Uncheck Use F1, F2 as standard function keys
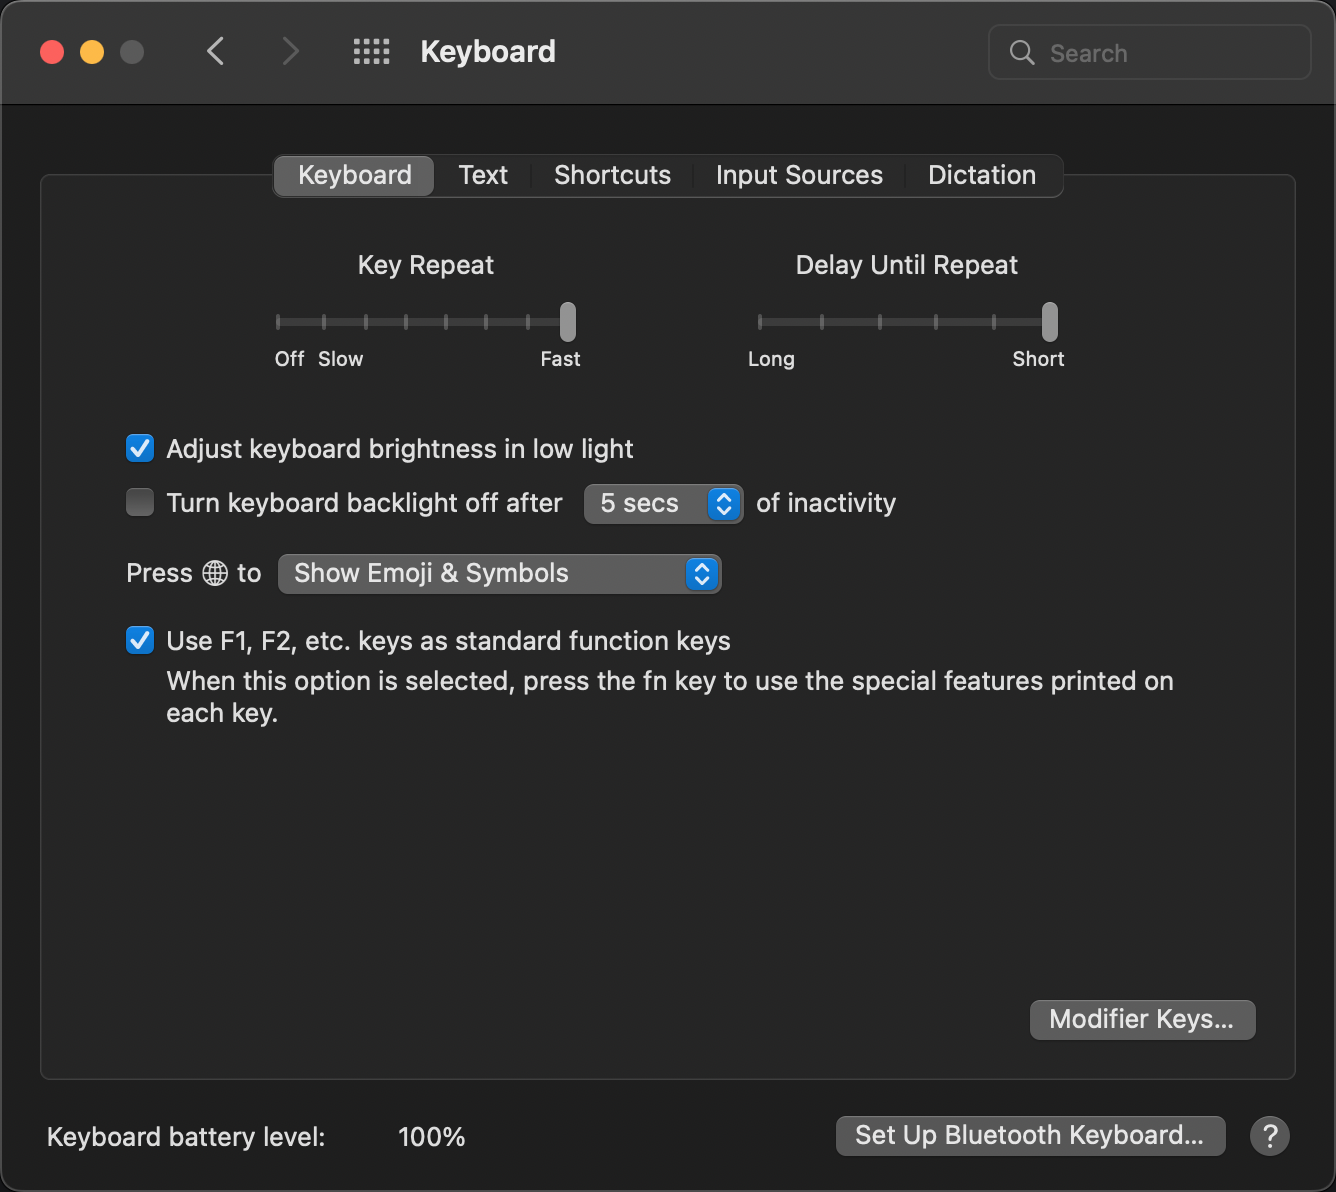Viewport: 1336px width, 1192px height. tap(140, 640)
